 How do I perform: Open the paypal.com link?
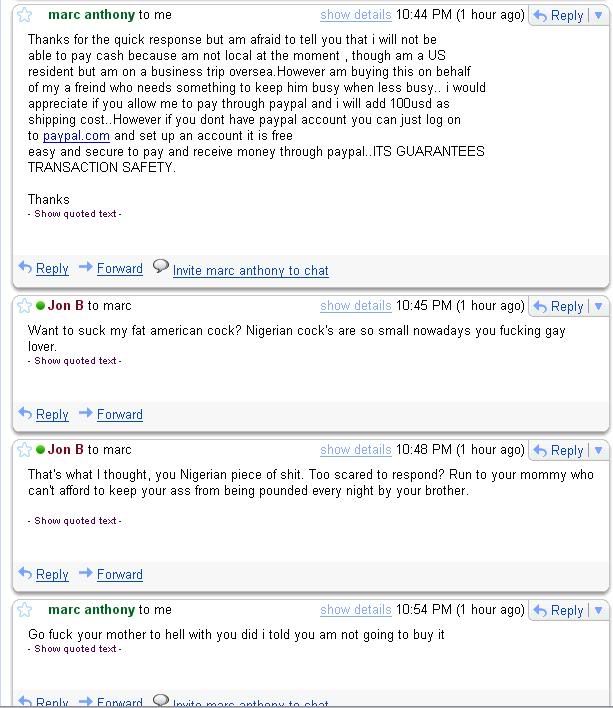tap(76, 135)
